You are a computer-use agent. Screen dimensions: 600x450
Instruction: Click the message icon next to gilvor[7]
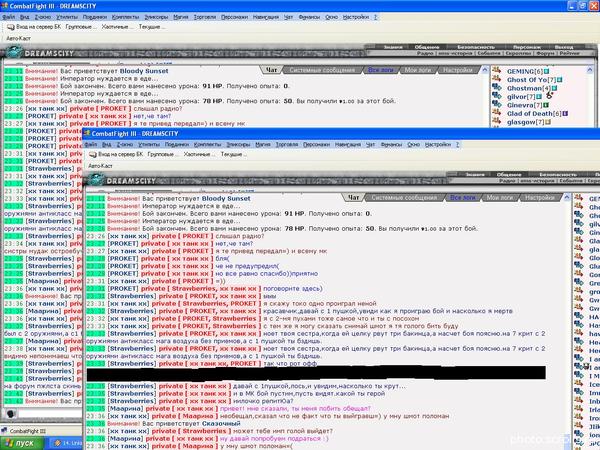497,96
